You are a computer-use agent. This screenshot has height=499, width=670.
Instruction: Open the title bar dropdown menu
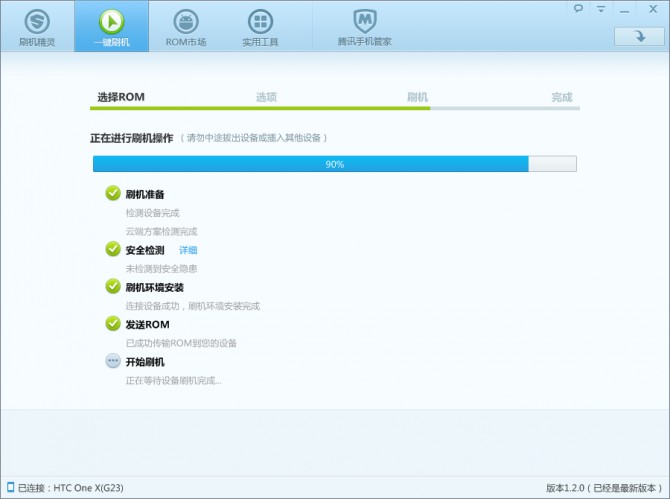pos(601,9)
